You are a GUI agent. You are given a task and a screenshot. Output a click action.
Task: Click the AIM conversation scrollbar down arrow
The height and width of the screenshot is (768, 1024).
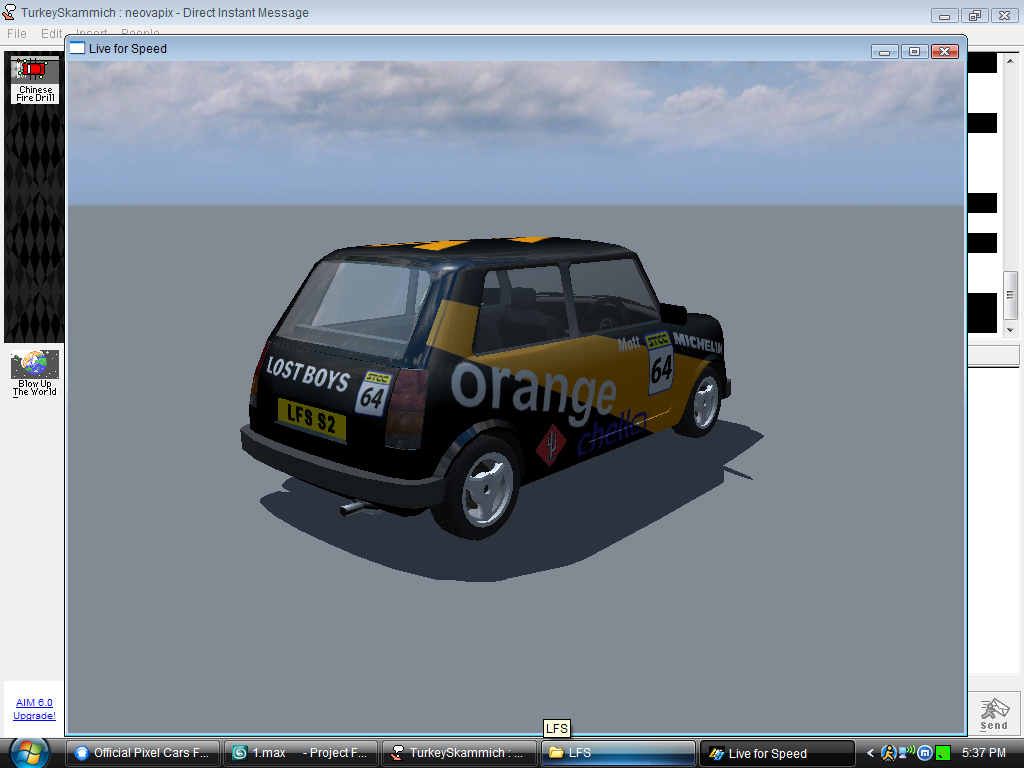(1010, 330)
